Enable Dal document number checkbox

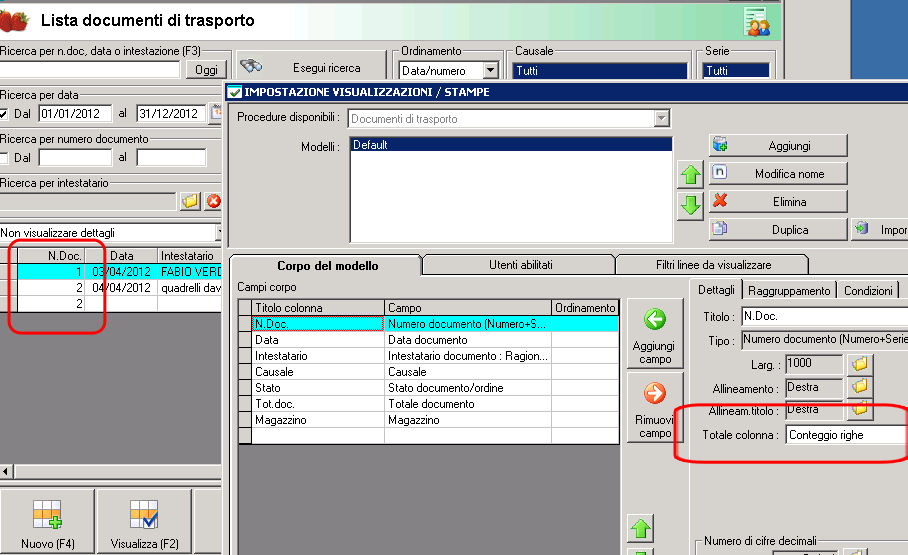[4, 158]
